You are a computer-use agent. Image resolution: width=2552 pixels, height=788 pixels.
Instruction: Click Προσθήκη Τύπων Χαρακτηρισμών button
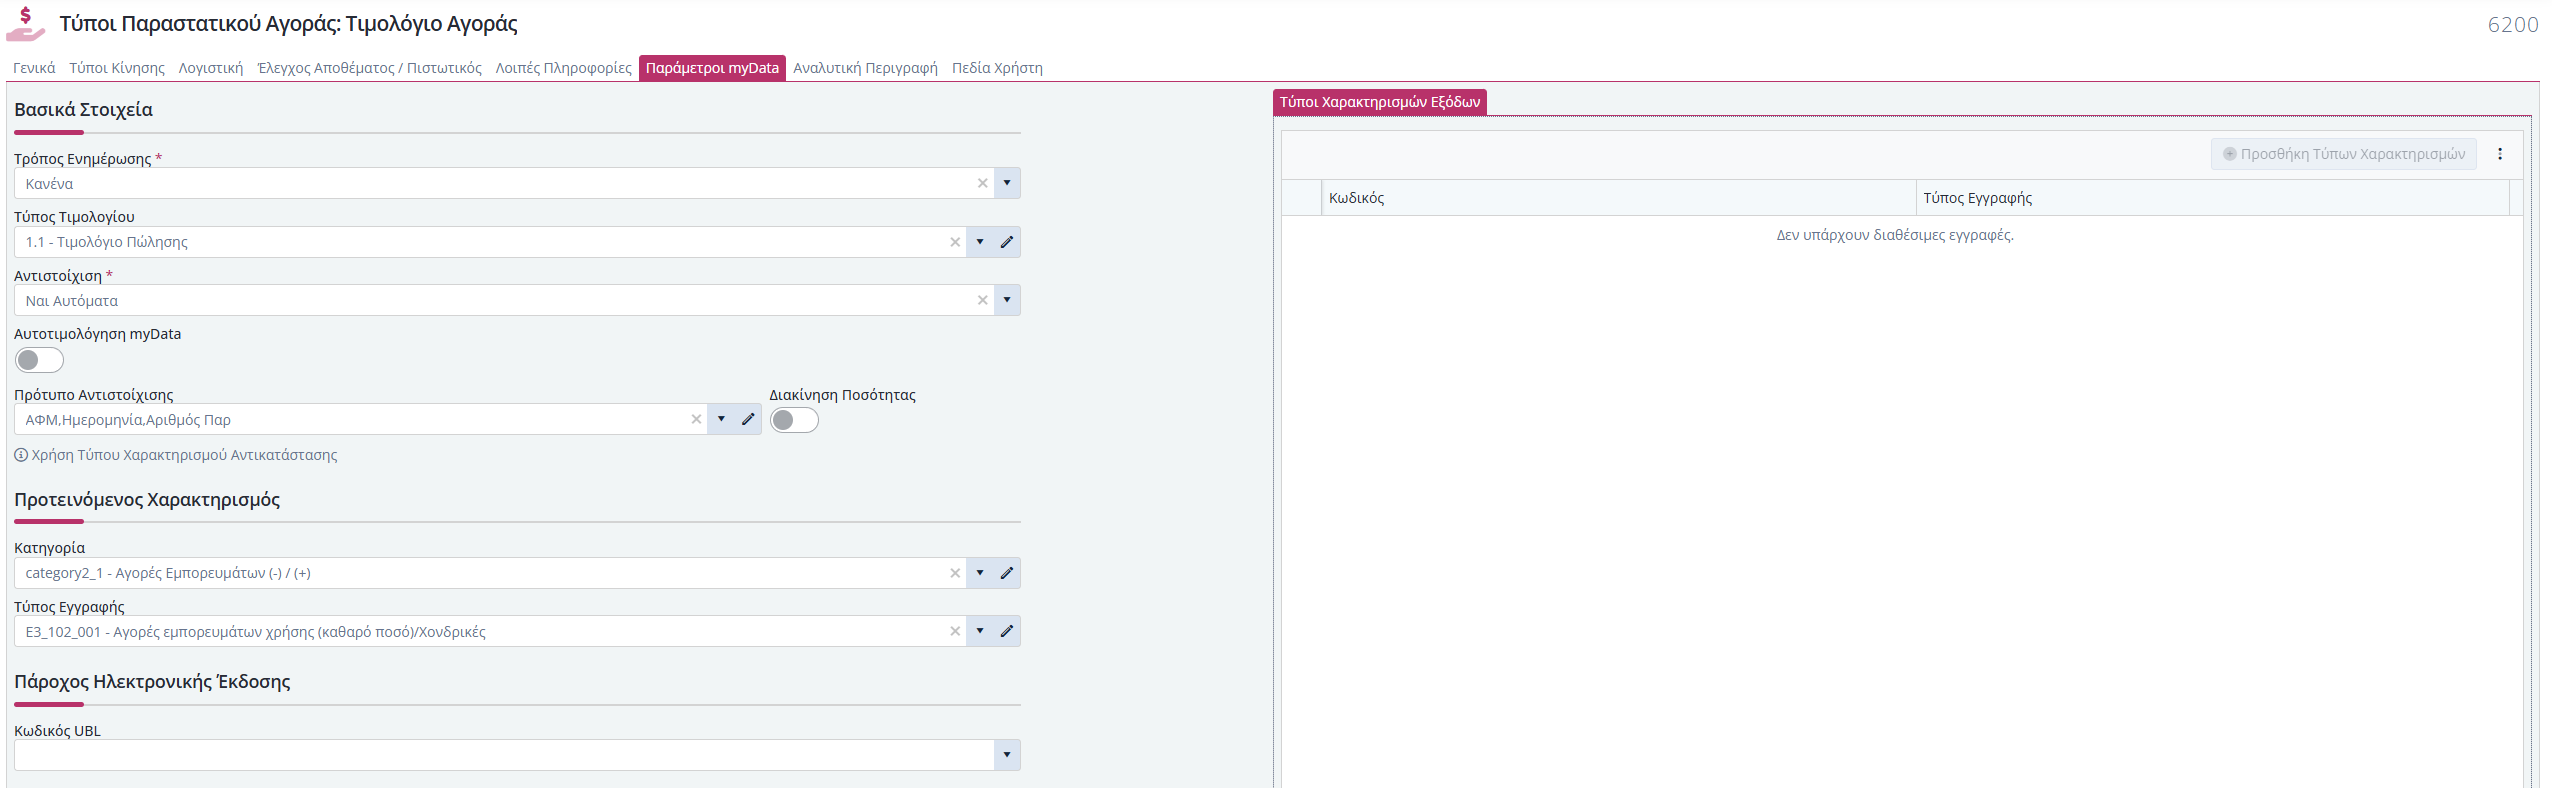pos(2343,154)
